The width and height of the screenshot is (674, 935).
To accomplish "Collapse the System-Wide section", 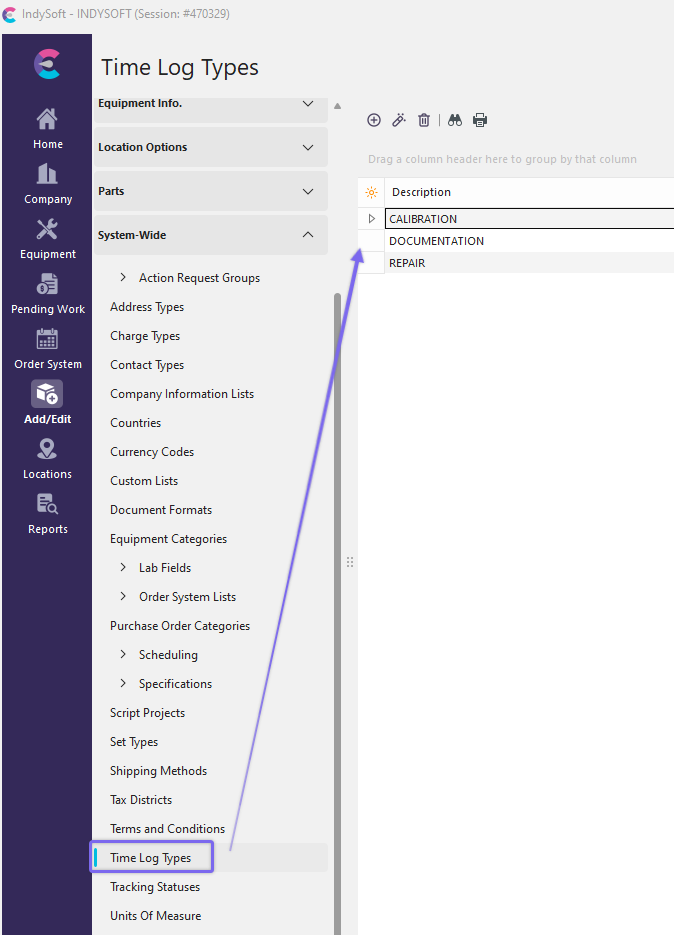I will click(308, 235).
